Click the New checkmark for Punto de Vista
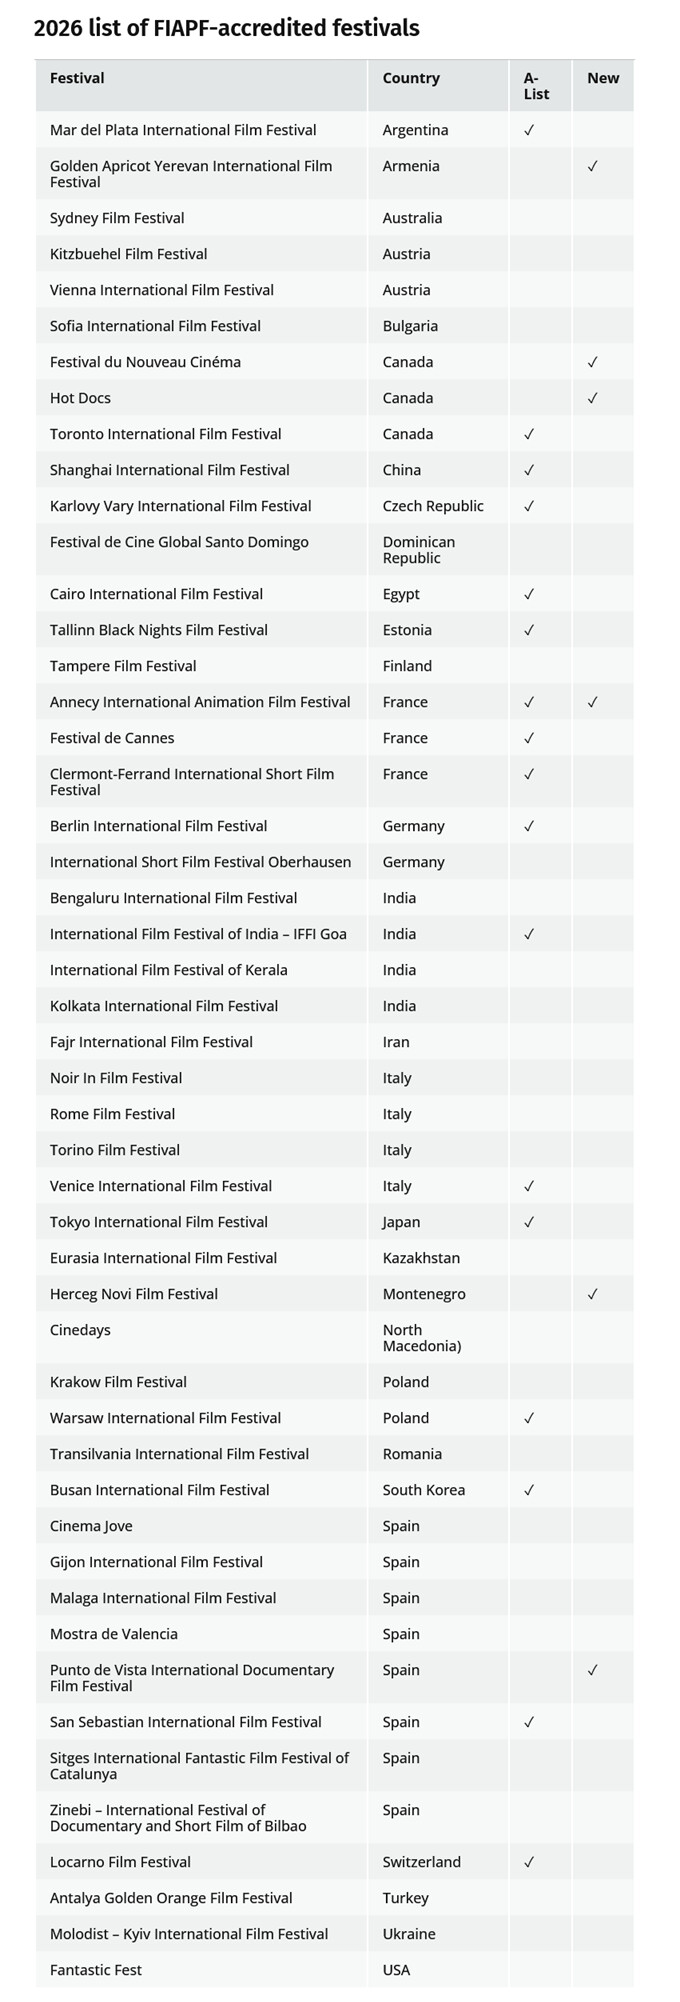The width and height of the screenshot is (680, 2002). tap(593, 1670)
